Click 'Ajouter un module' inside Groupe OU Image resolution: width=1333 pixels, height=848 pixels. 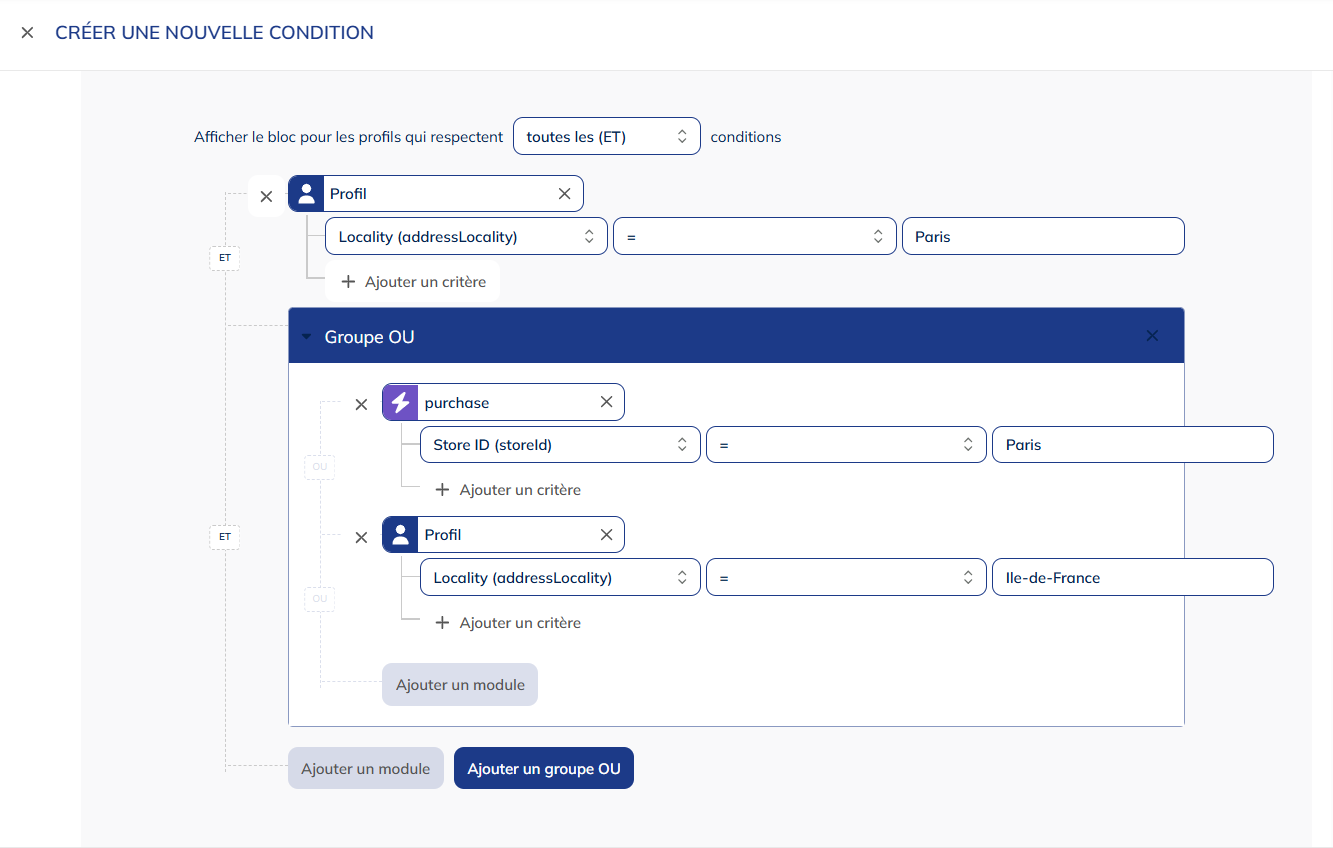[x=460, y=685]
